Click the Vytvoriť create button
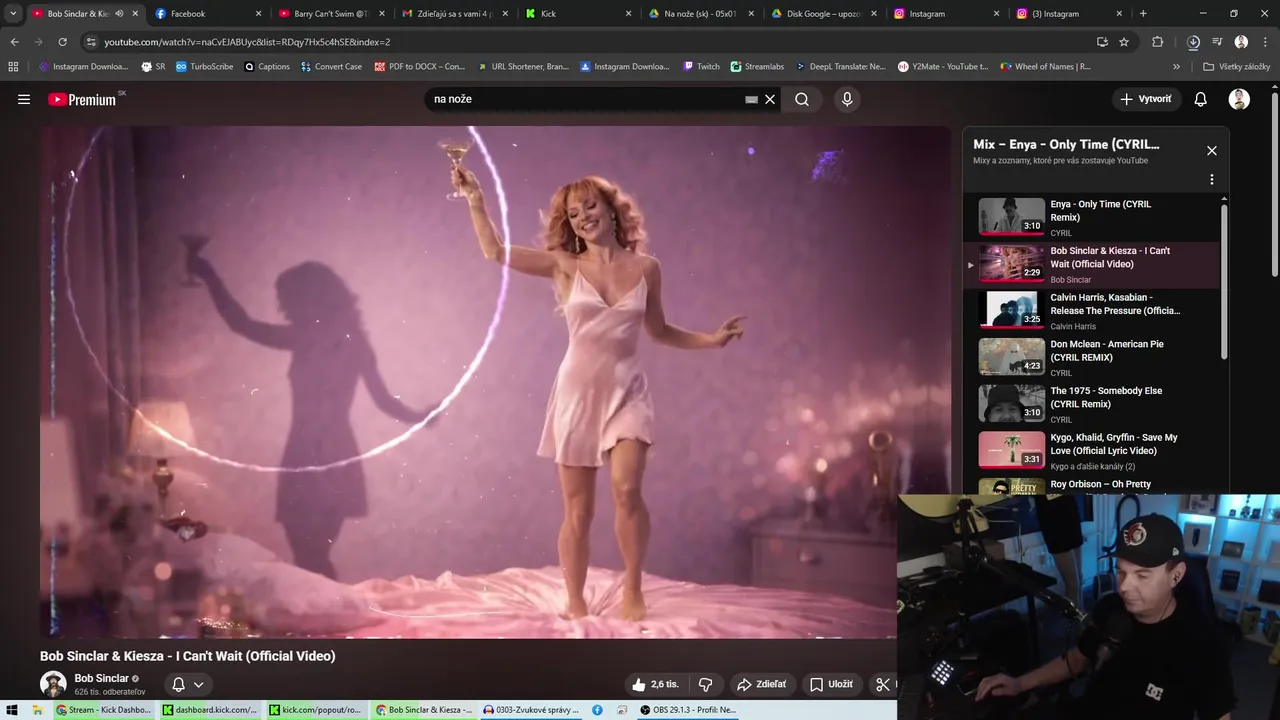Viewport: 1280px width, 720px height. pos(1146,99)
